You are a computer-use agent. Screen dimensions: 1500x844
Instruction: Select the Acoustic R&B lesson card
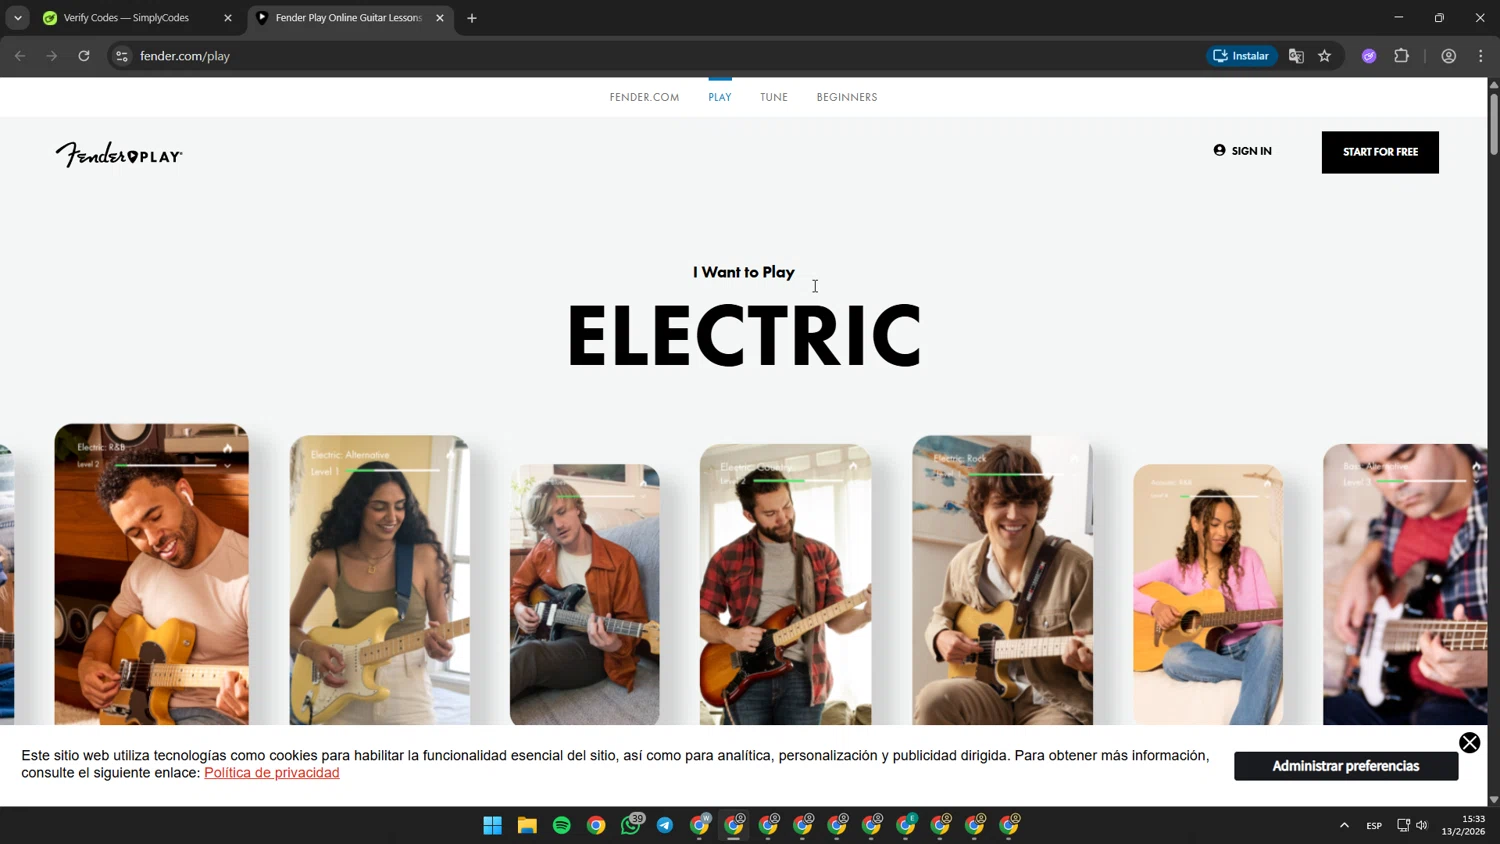pos(1208,594)
